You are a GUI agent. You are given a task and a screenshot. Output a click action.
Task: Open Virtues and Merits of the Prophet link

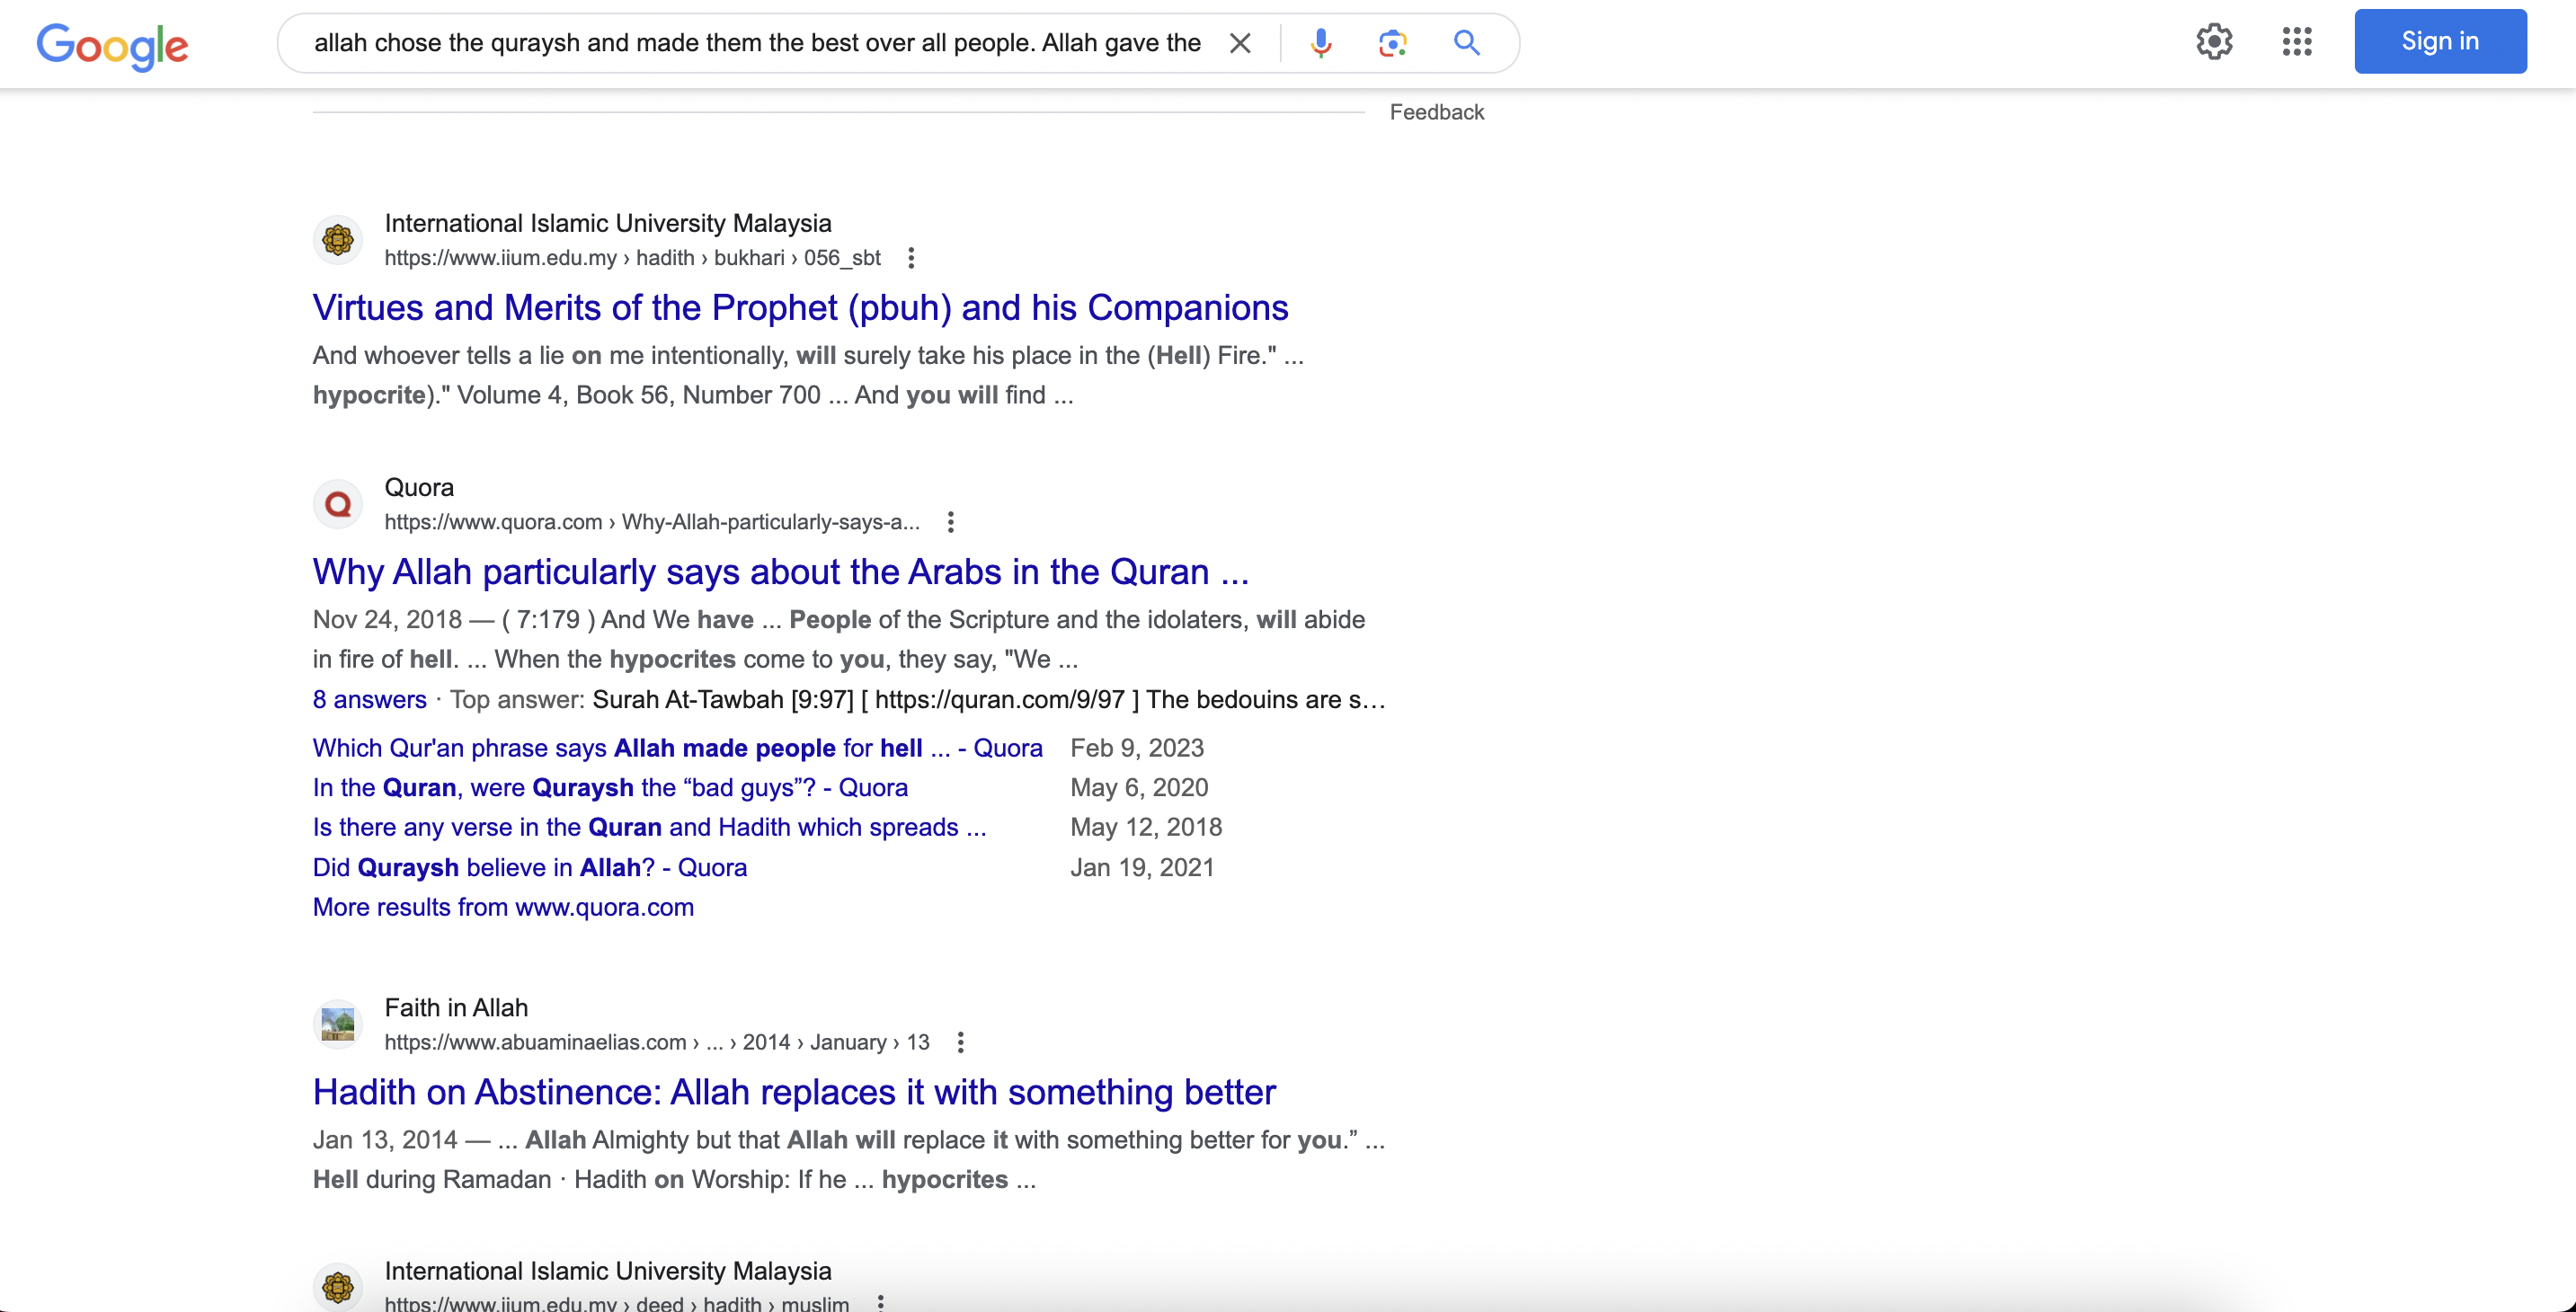pos(800,308)
